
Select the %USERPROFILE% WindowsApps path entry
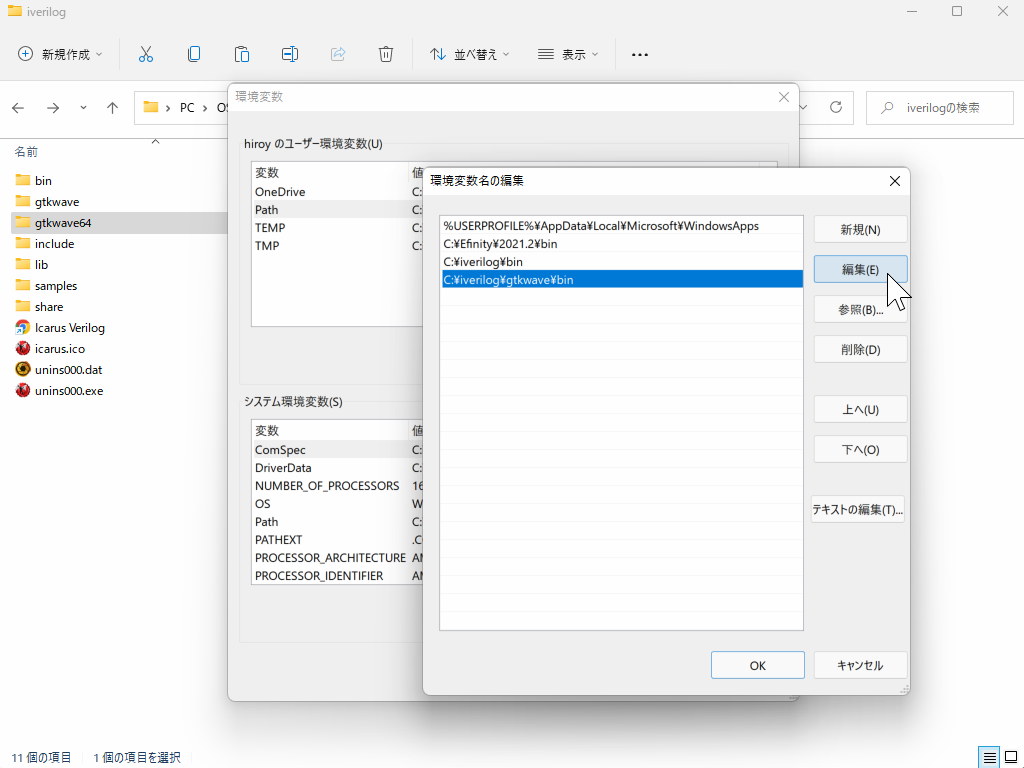coord(621,226)
